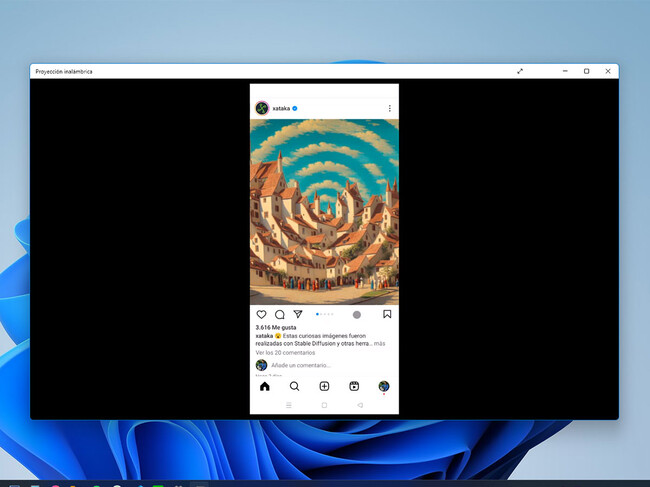Open the three-dot post options menu
Image resolution: width=650 pixels, height=487 pixels.
point(390,108)
